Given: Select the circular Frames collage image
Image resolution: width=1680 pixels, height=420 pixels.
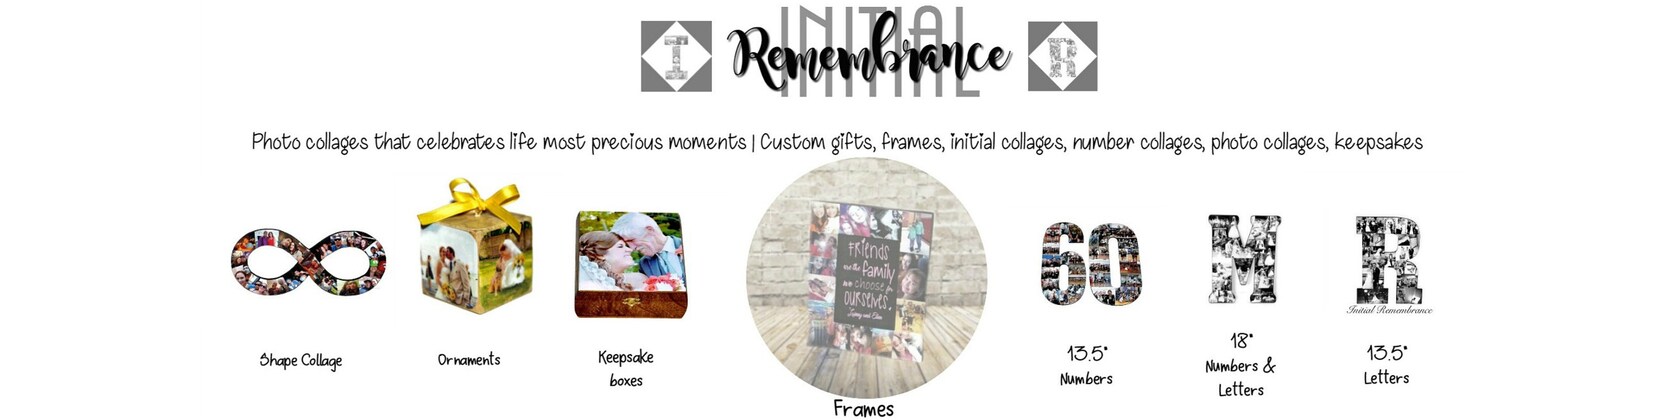Looking at the screenshot, I should pos(866,277).
